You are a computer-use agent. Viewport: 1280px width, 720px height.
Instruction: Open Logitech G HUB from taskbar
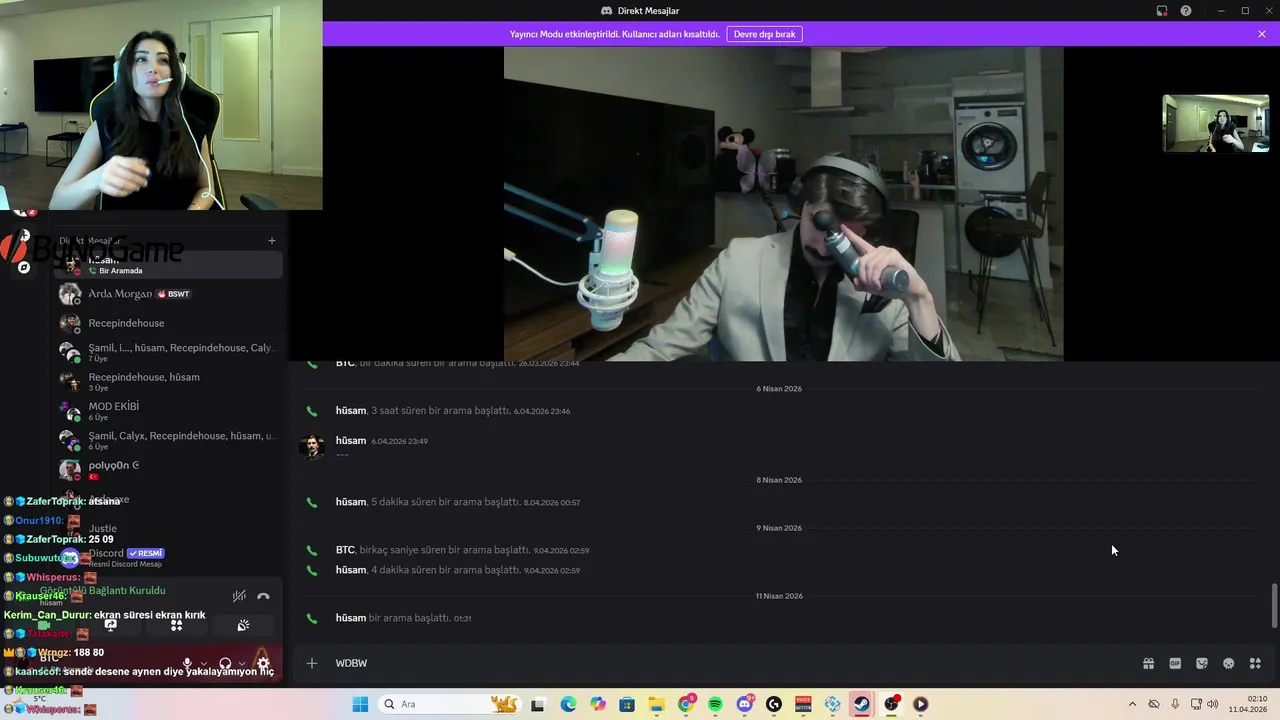point(774,704)
